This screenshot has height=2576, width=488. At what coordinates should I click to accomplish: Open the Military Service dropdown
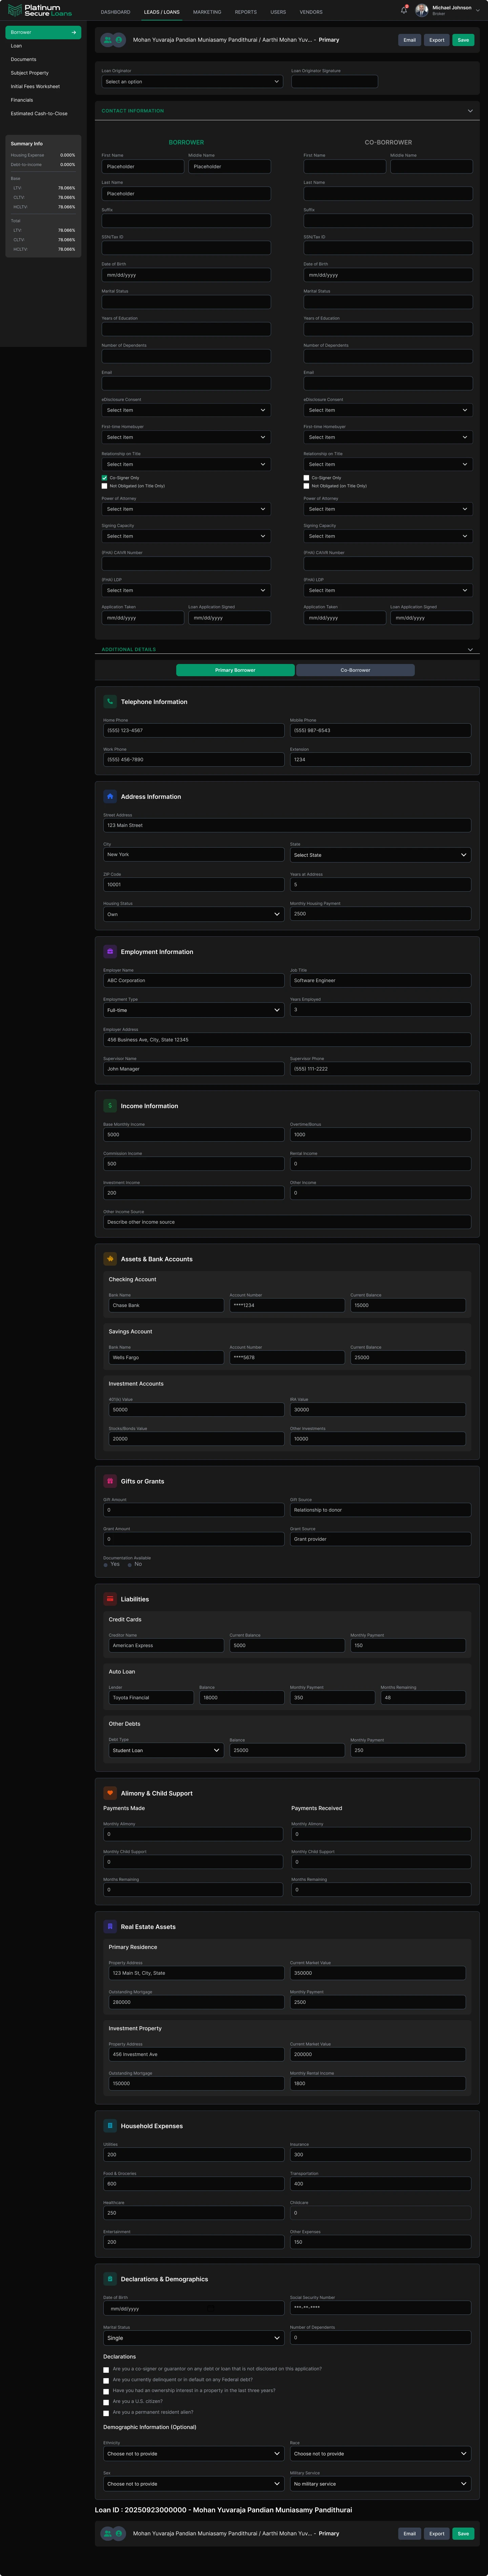[x=380, y=2483]
